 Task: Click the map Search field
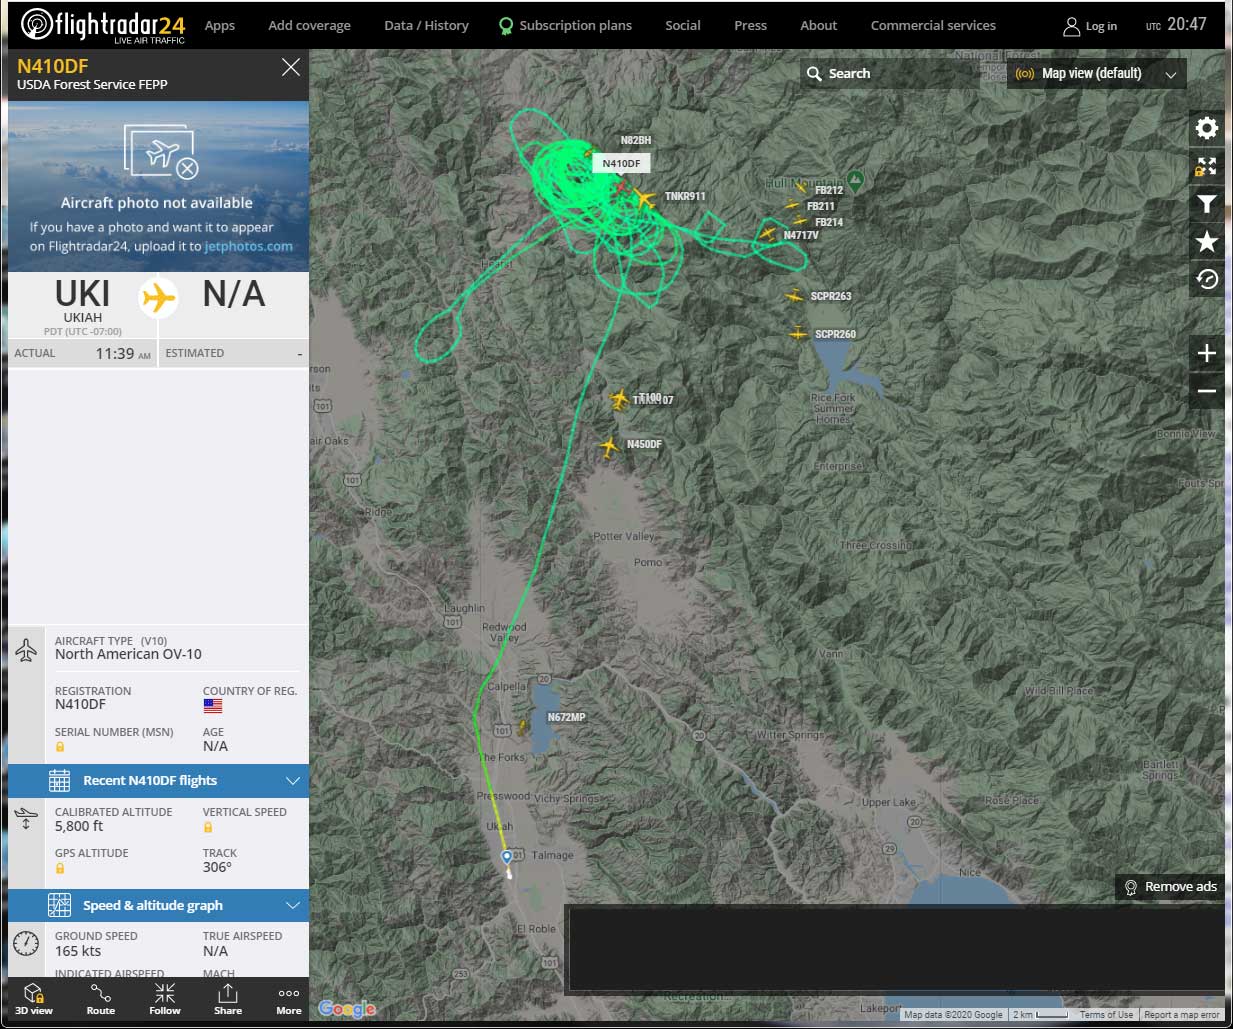pyautogui.click(x=890, y=74)
